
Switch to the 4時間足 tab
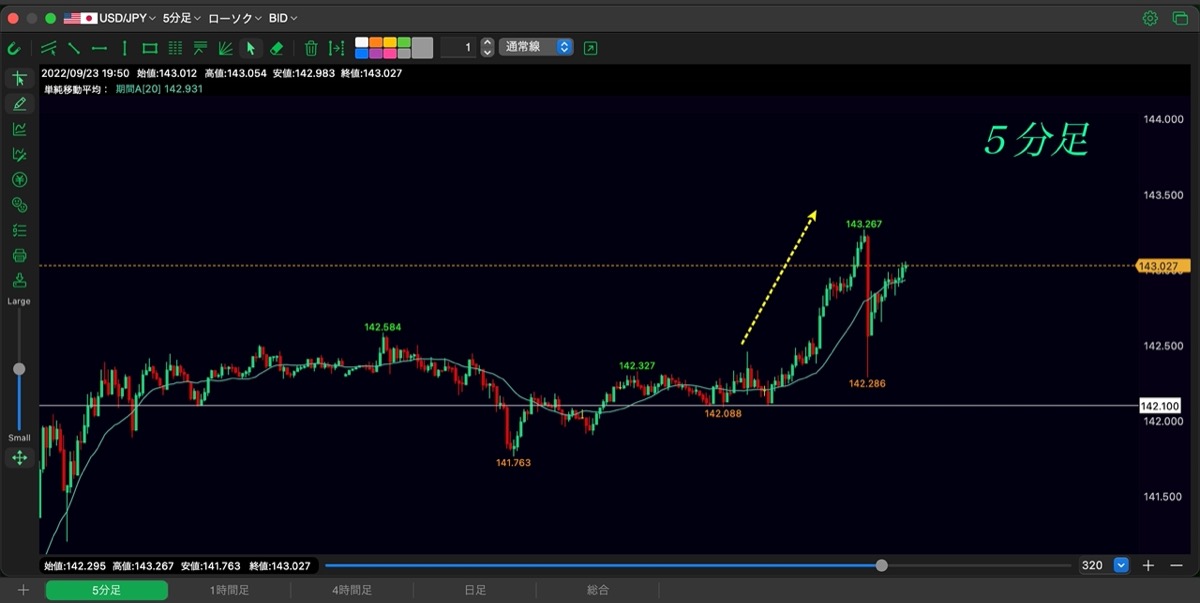(x=352, y=590)
